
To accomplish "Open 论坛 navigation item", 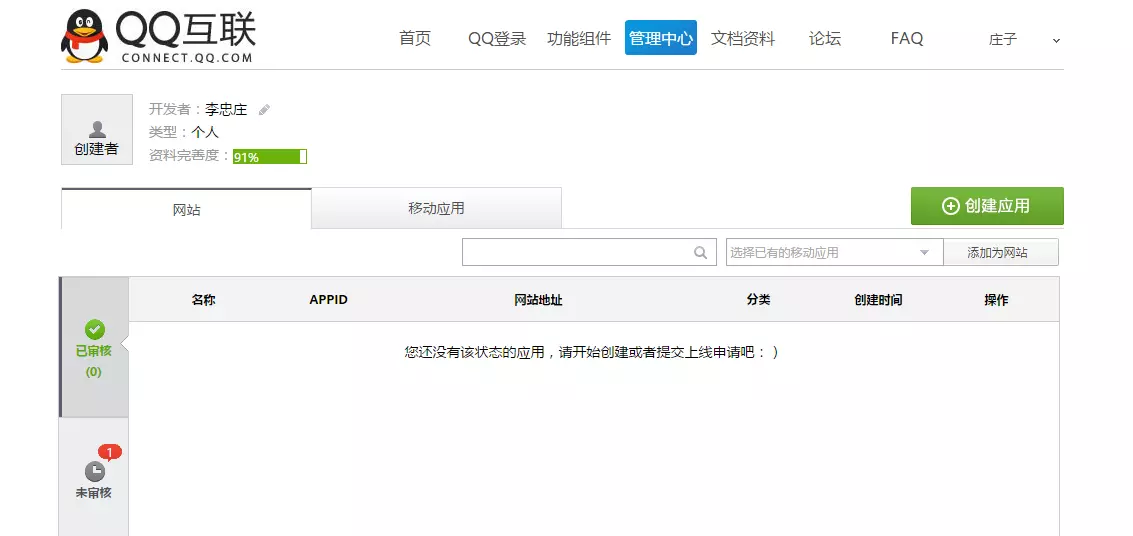I will click(824, 38).
